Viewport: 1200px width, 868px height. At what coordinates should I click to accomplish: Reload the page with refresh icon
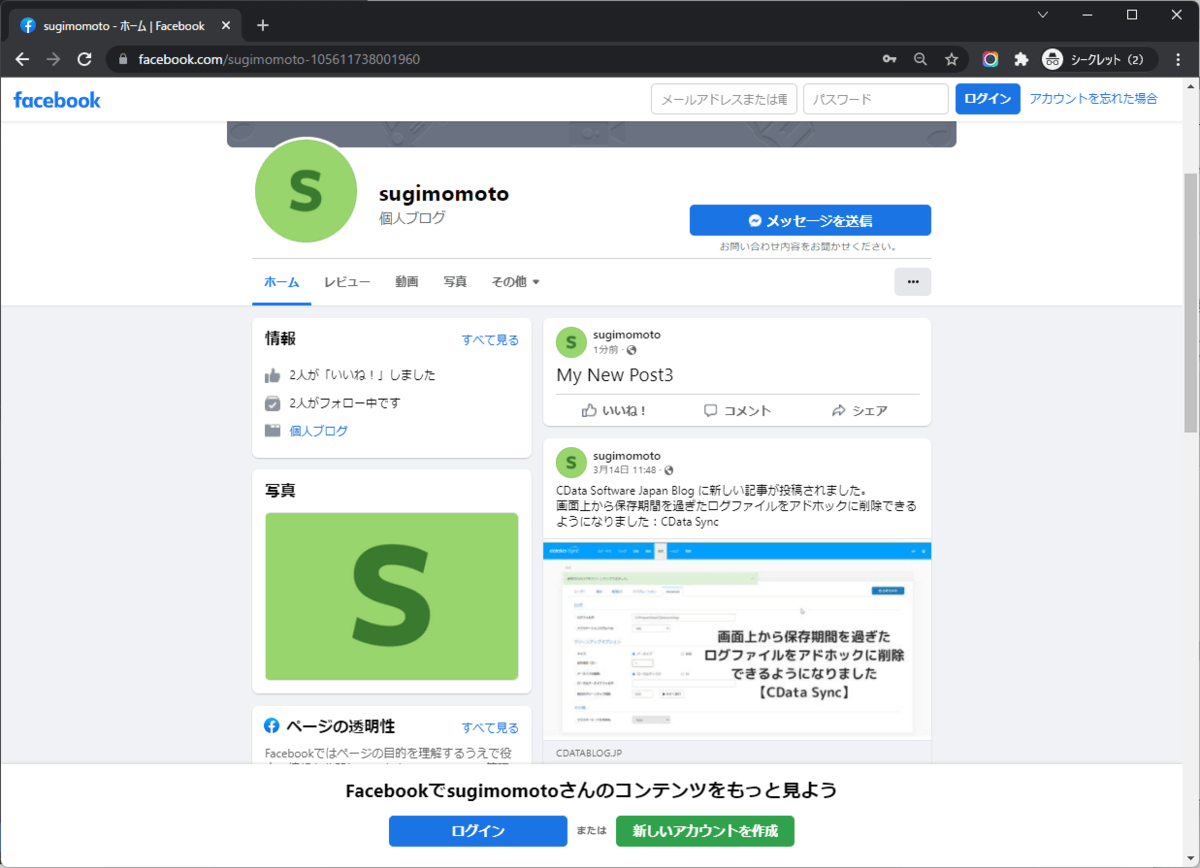(x=85, y=59)
